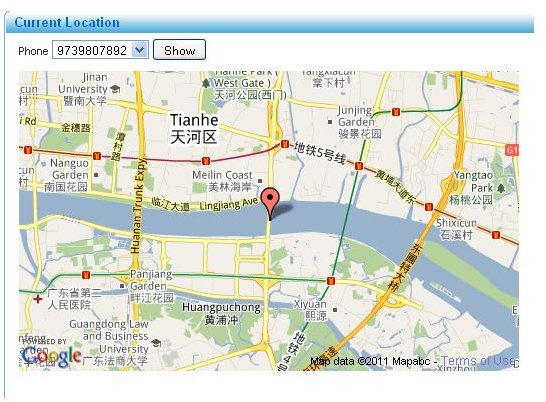546x402 pixels.
Task: Select the 9739807892 phone combo box
Action: point(100,50)
